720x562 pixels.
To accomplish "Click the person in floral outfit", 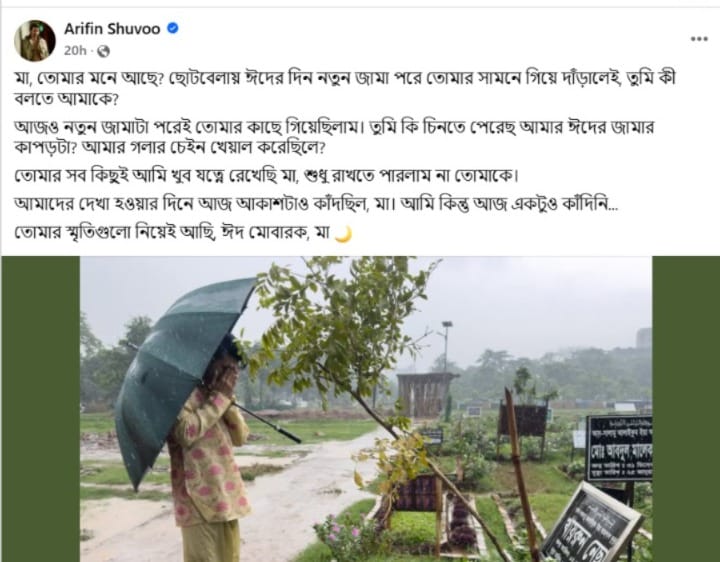I will coord(209,452).
